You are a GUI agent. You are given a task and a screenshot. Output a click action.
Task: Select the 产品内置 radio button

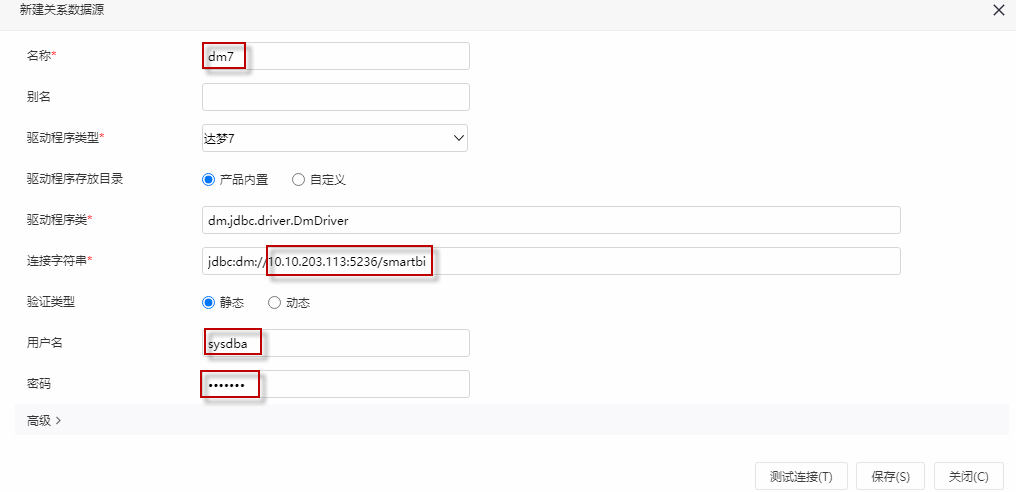(208, 180)
